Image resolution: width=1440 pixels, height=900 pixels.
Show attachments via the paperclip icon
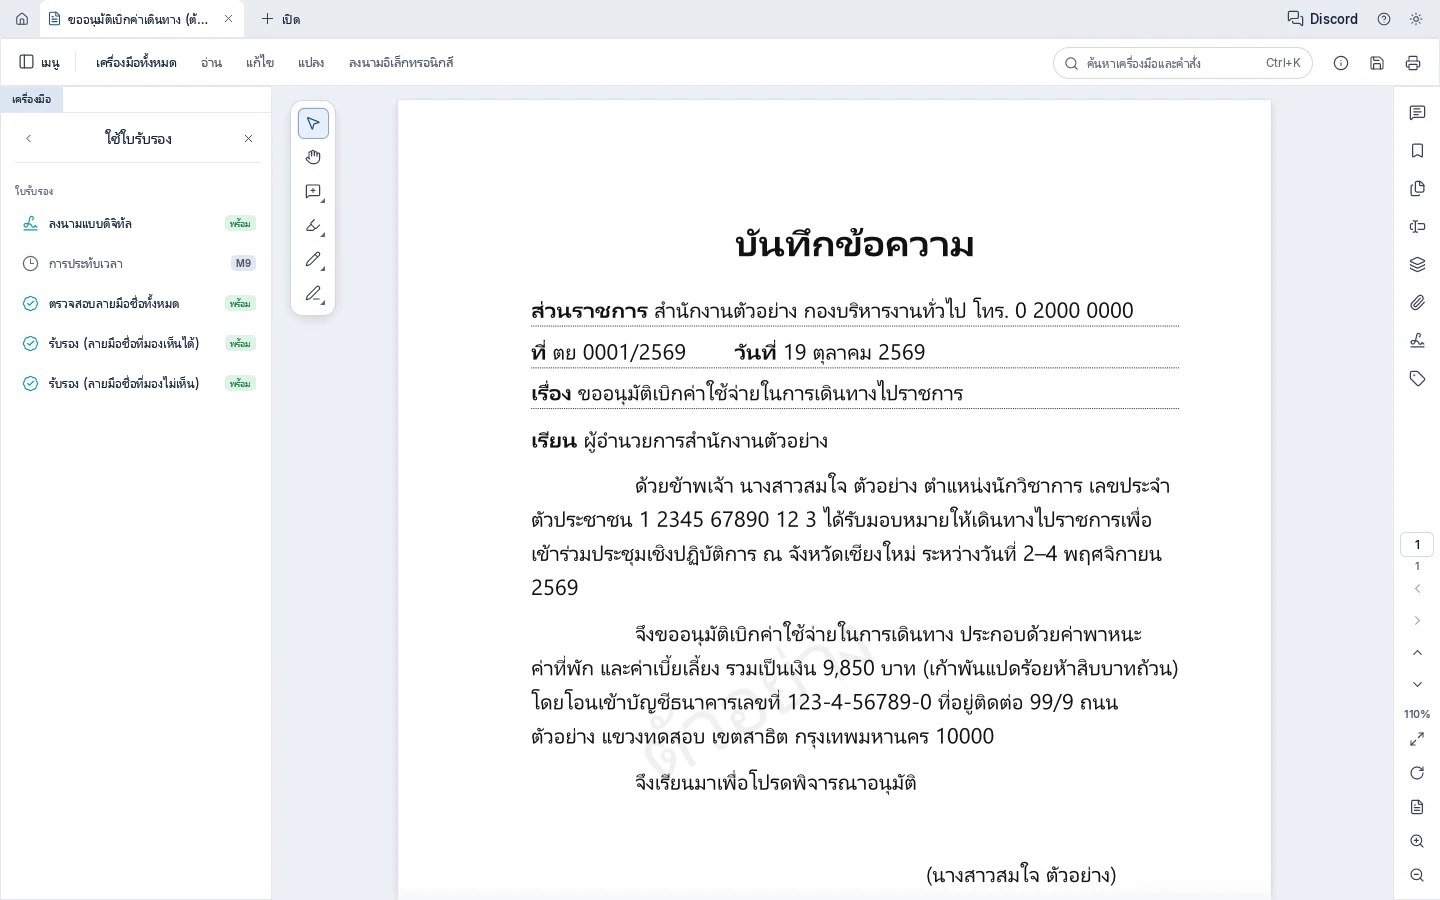click(1417, 303)
